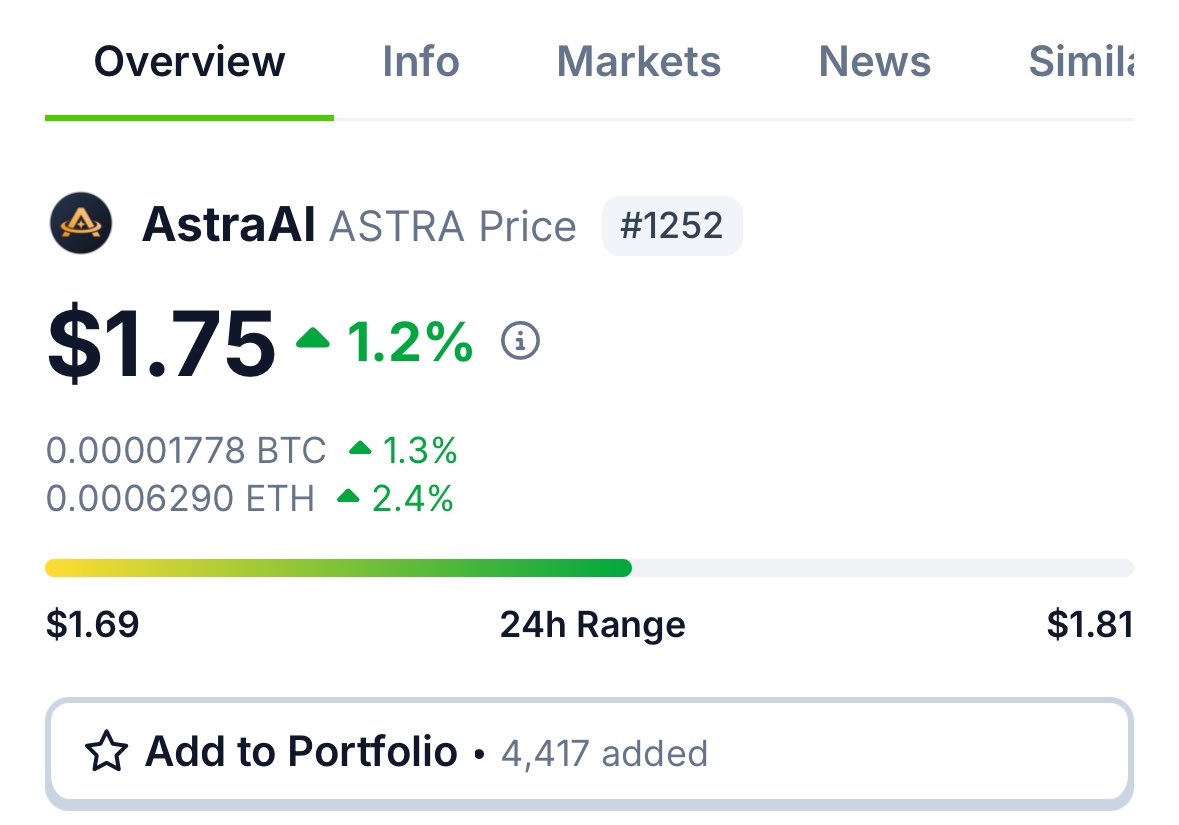The width and height of the screenshot is (1179, 825).
Task: Go to the News tab
Action: point(874,62)
